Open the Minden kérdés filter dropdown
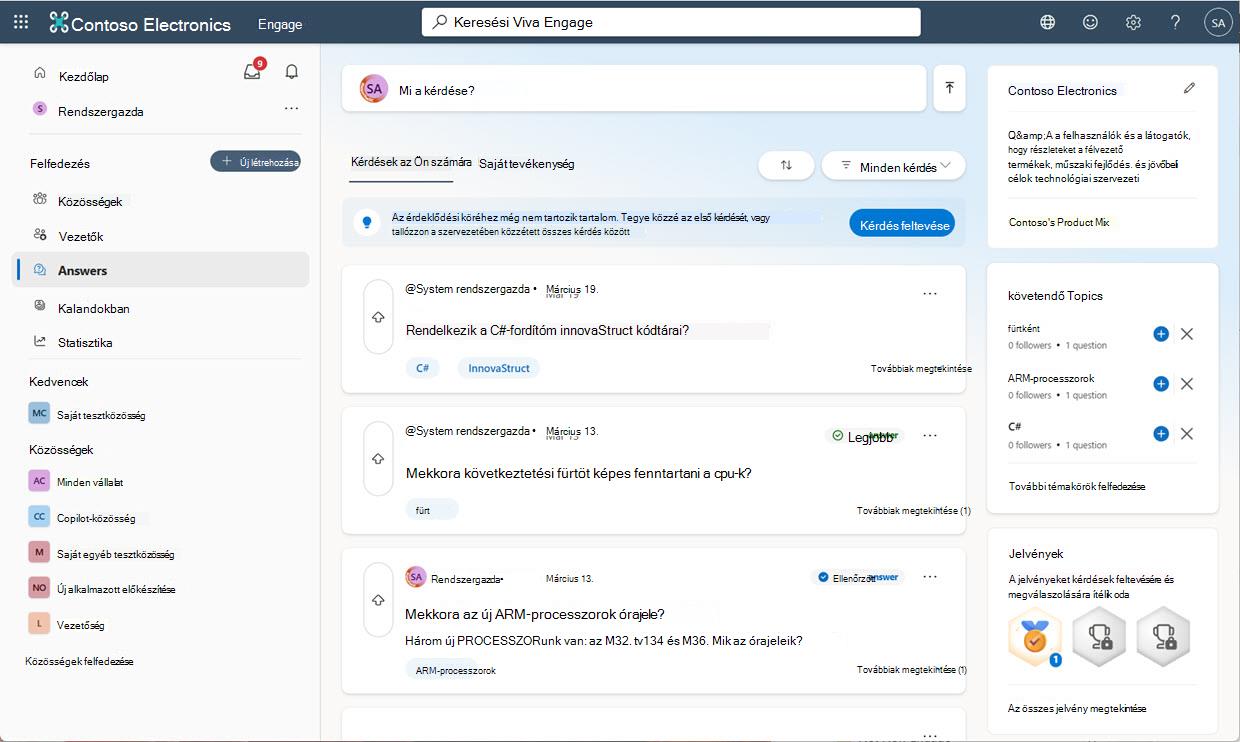Screen dimensions: 1240x742 click(x=893, y=166)
